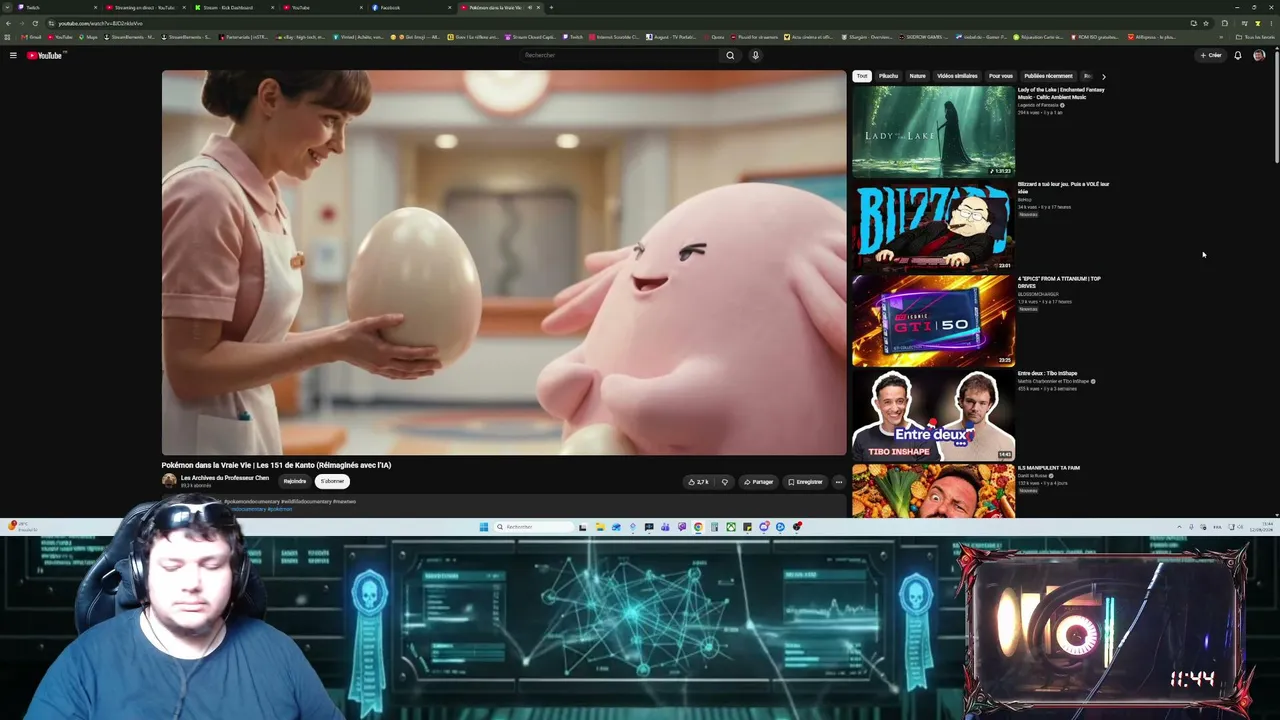1280x720 pixels.
Task: Click the YouTube search field
Action: 618,56
